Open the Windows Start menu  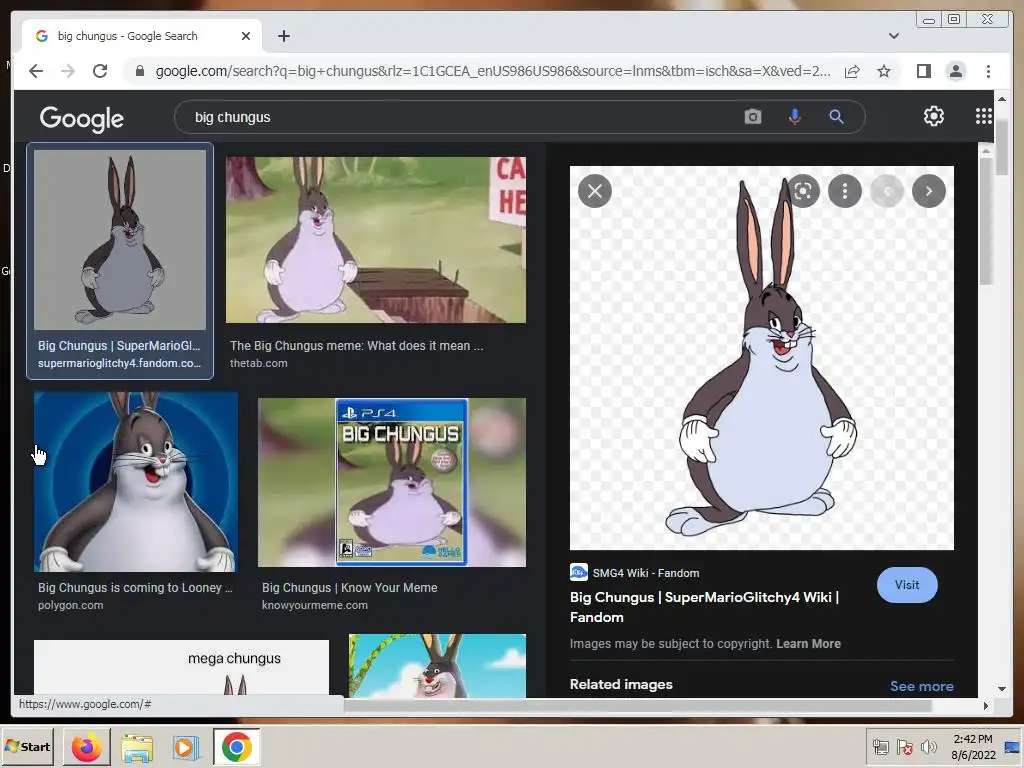(27, 746)
